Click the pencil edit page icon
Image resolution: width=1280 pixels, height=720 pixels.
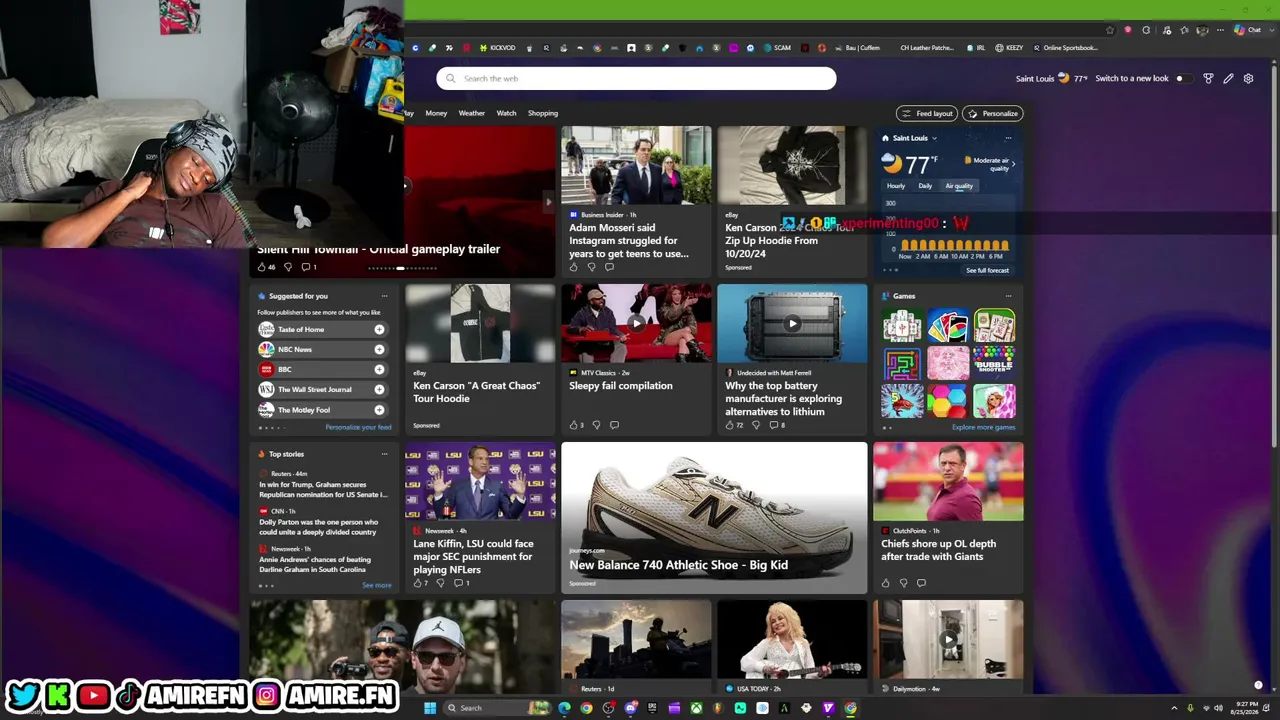[x=1228, y=78]
